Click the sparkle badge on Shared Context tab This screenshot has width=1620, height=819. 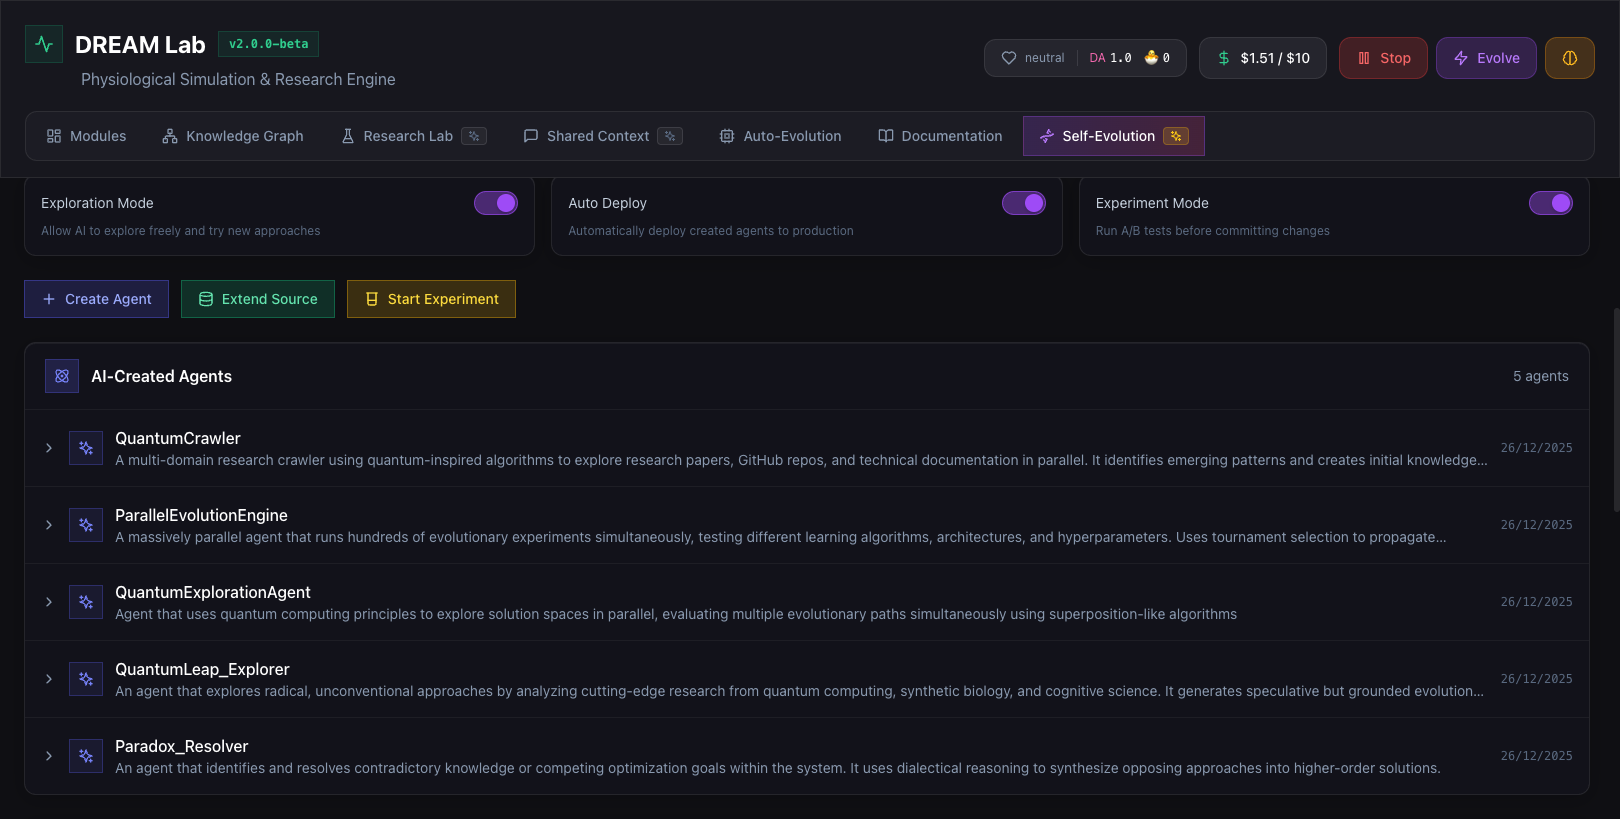pyautogui.click(x=670, y=136)
